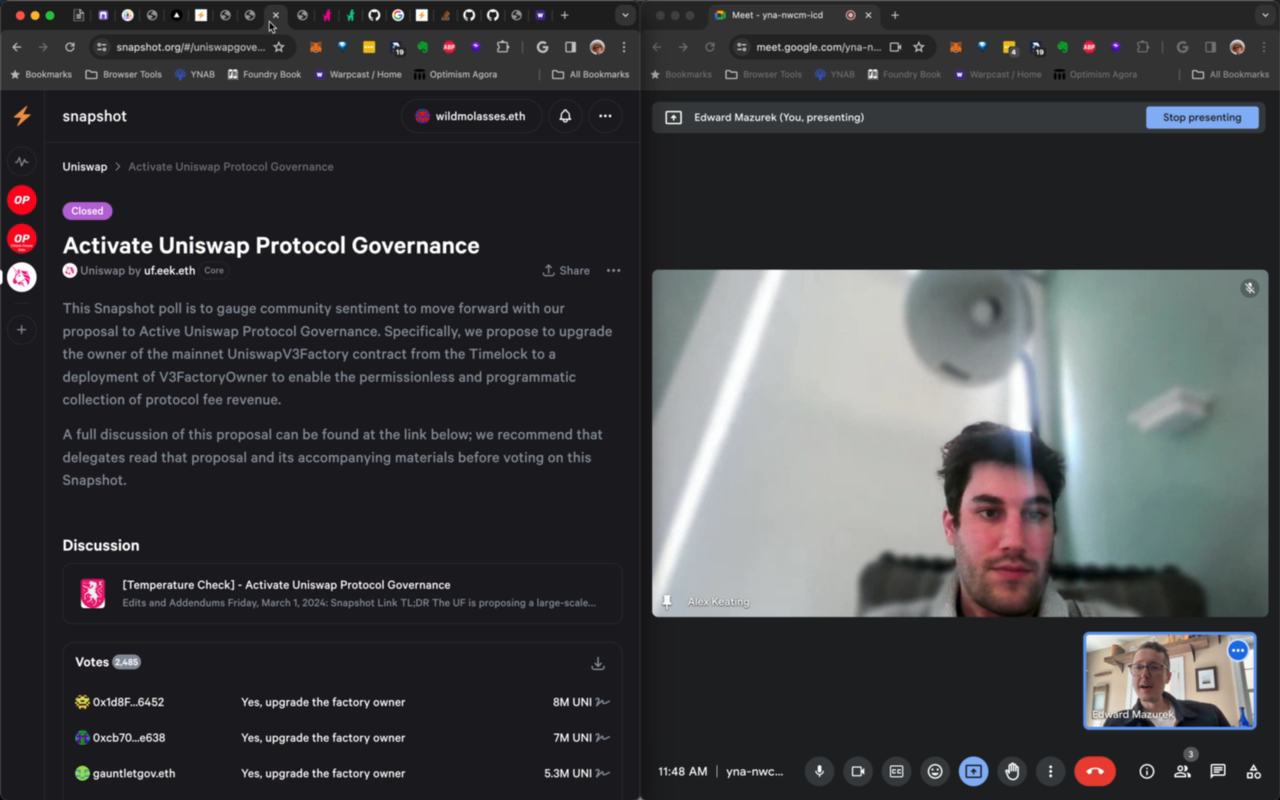Toggle side panel in left browser window
Viewport: 1280px width, 800px height.
[x=570, y=47]
